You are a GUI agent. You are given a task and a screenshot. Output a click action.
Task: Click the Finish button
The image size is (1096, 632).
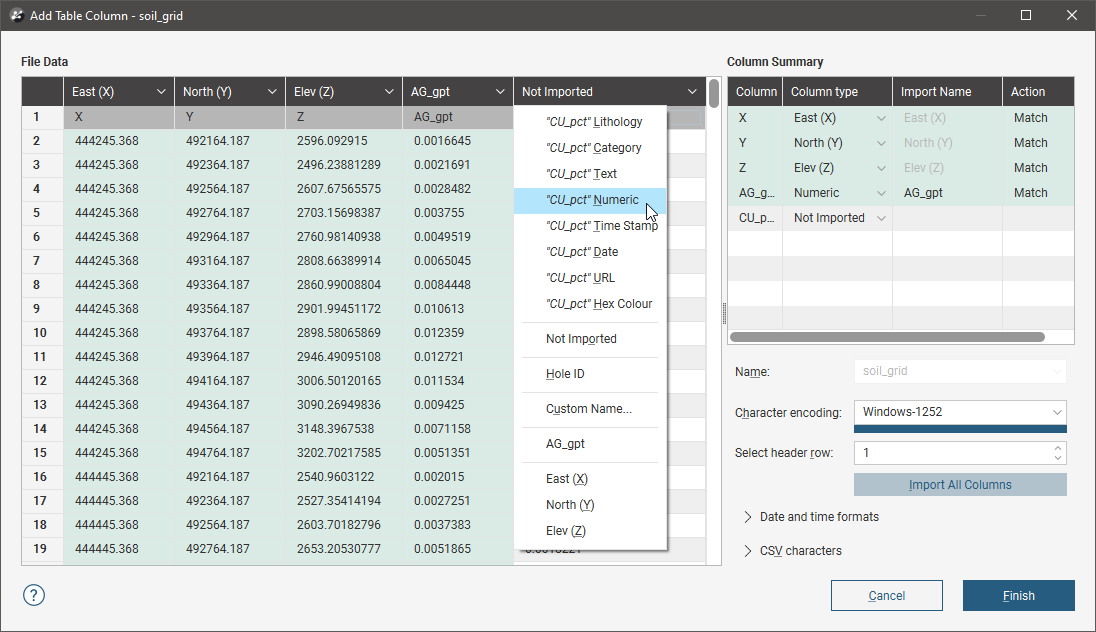[x=1018, y=596]
